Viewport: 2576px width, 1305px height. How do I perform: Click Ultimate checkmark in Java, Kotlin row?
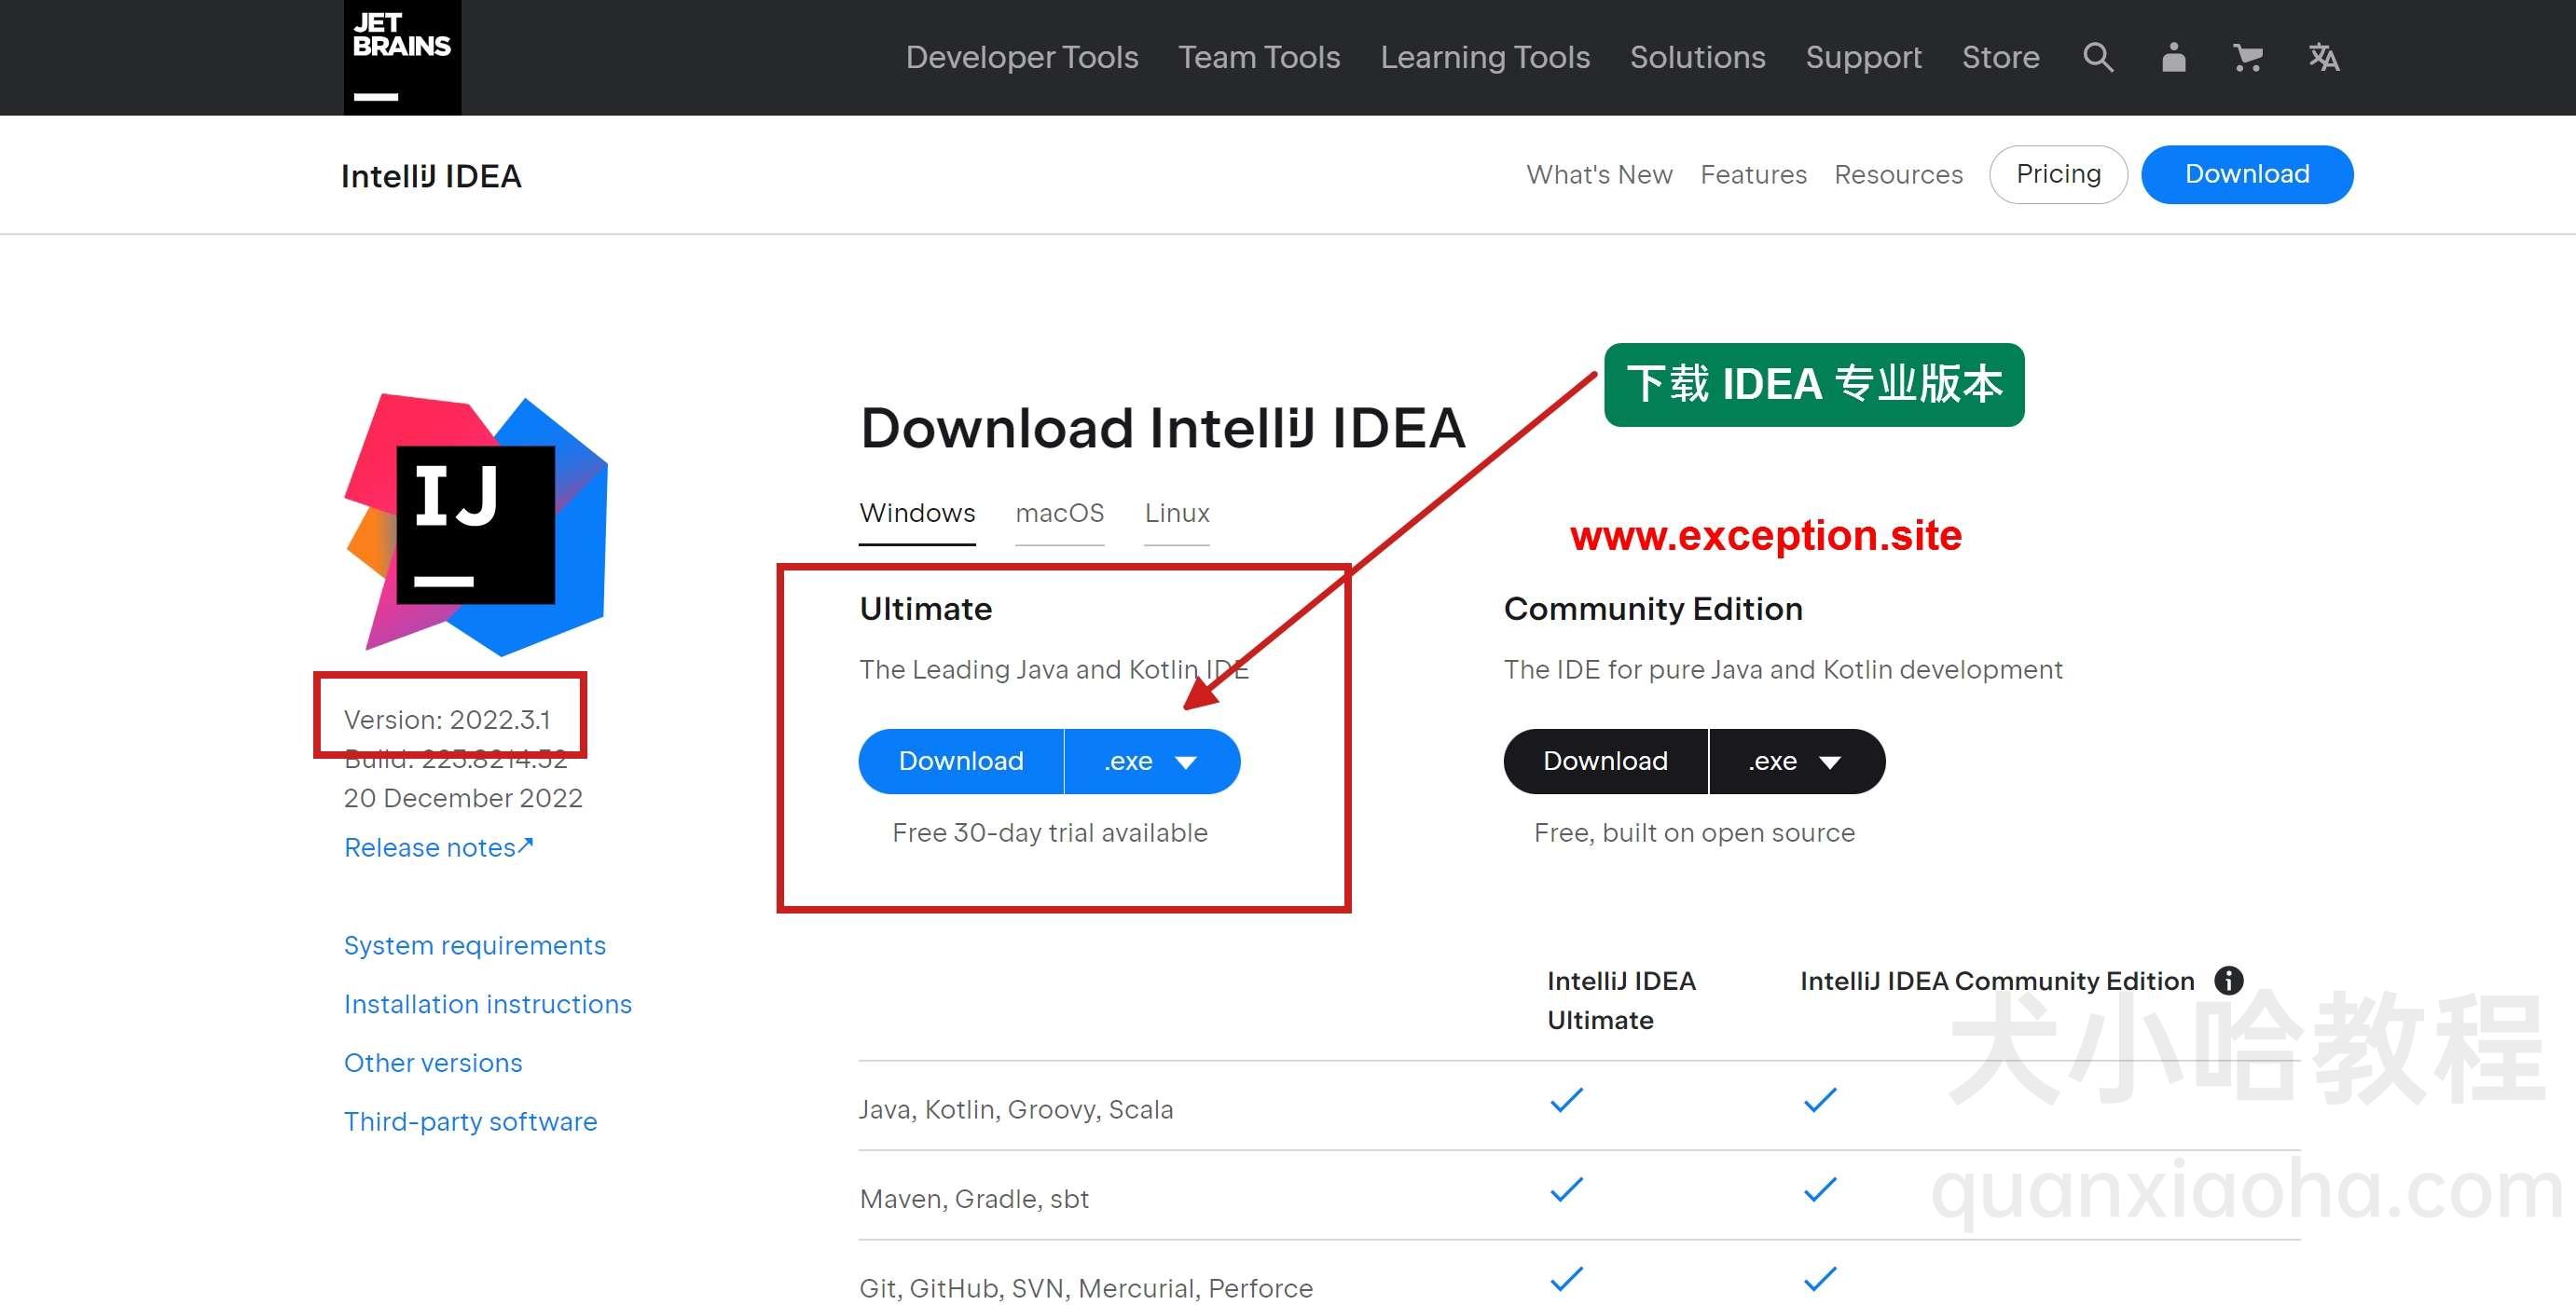coord(1566,1100)
